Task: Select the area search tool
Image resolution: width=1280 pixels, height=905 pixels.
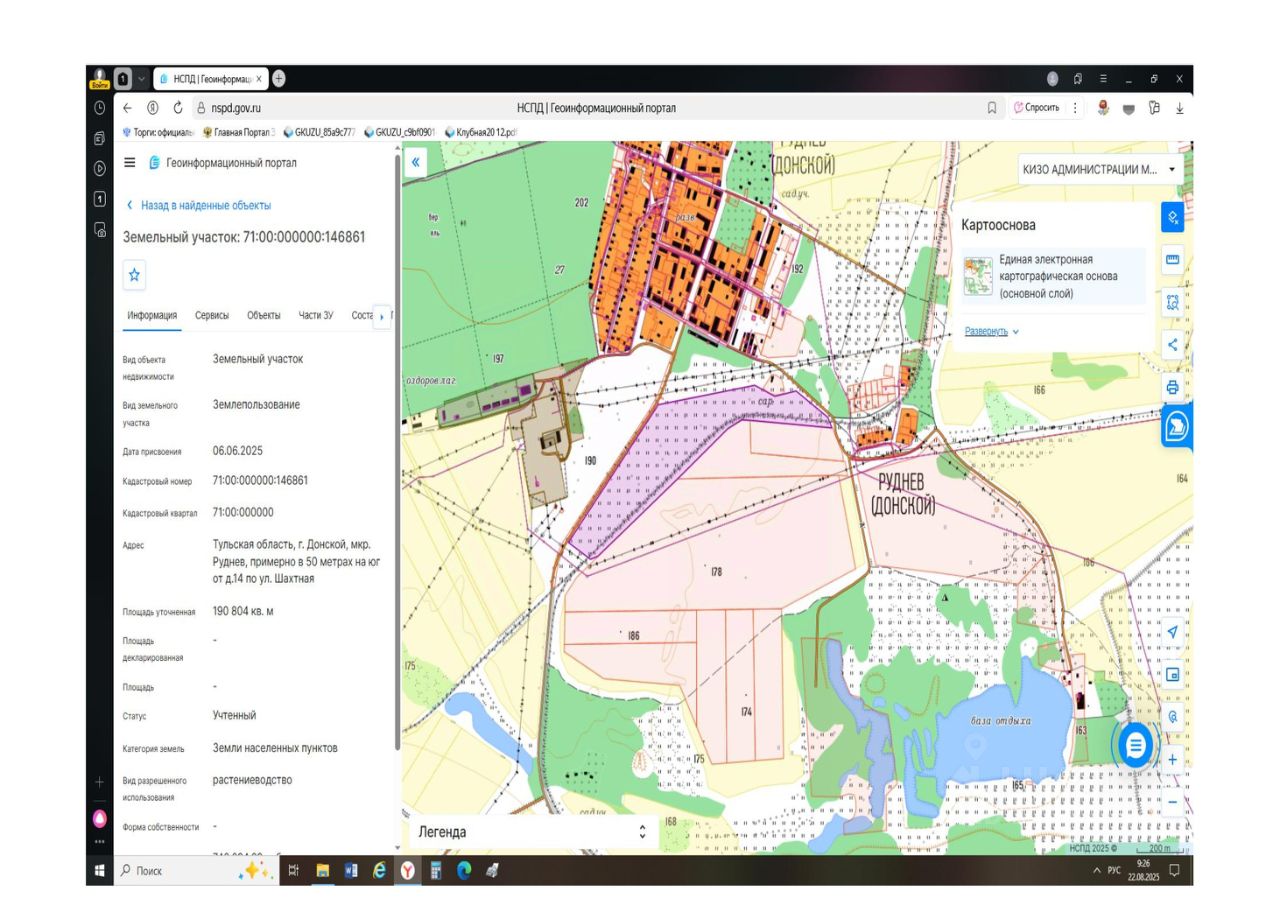Action: 1172,302
